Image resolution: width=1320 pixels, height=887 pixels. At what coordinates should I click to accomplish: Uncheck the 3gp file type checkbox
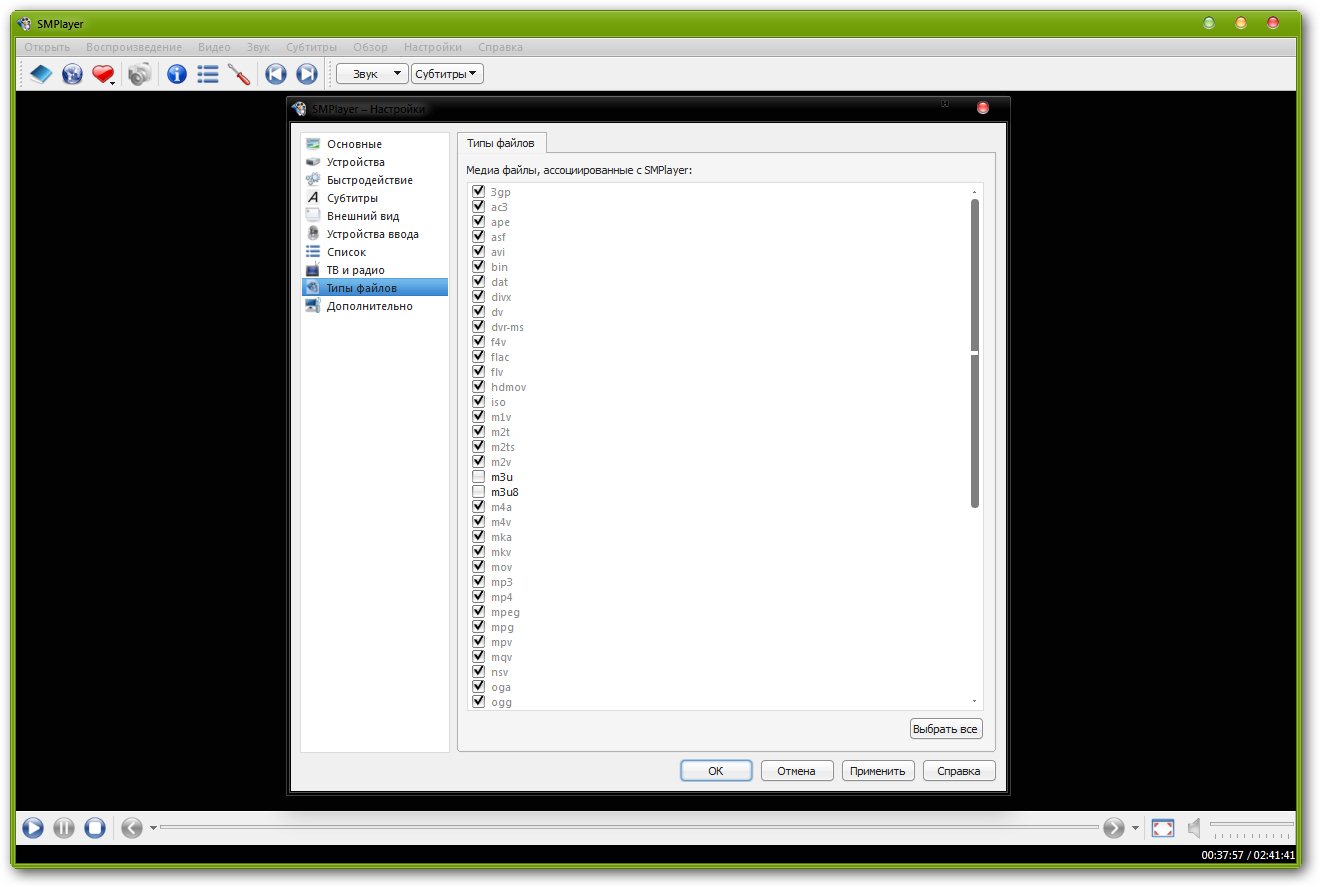pyautogui.click(x=479, y=191)
